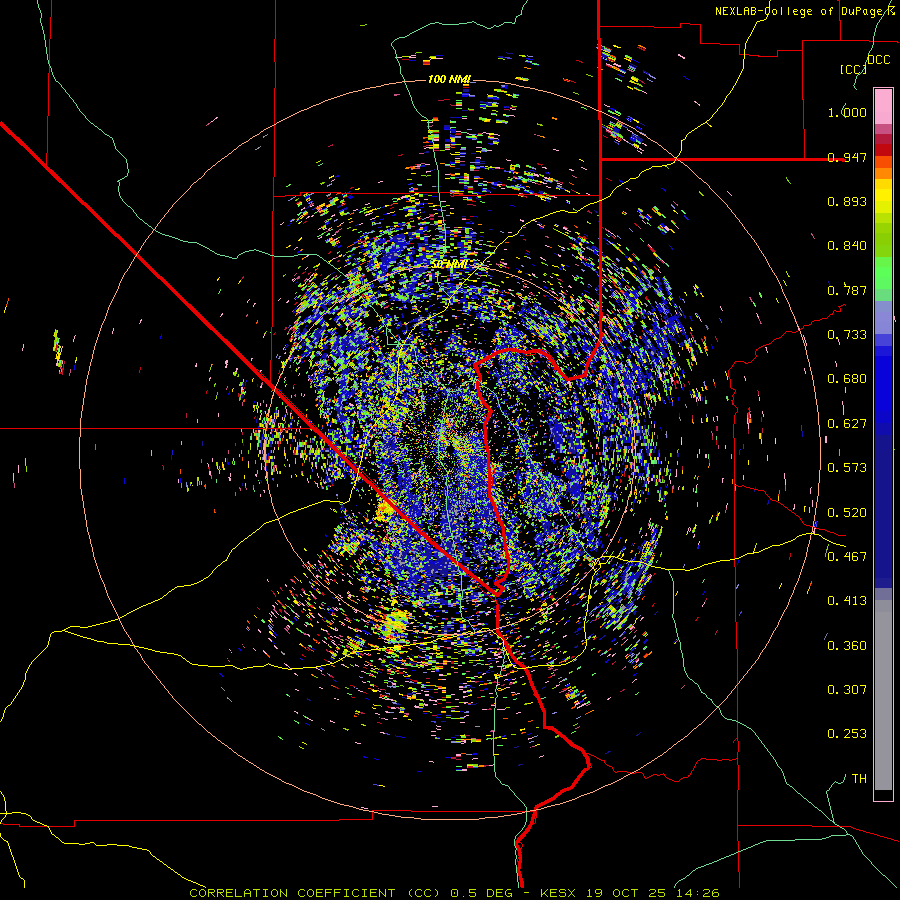Click the [CC] legend heading
The width and height of the screenshot is (900, 900).
853,69
